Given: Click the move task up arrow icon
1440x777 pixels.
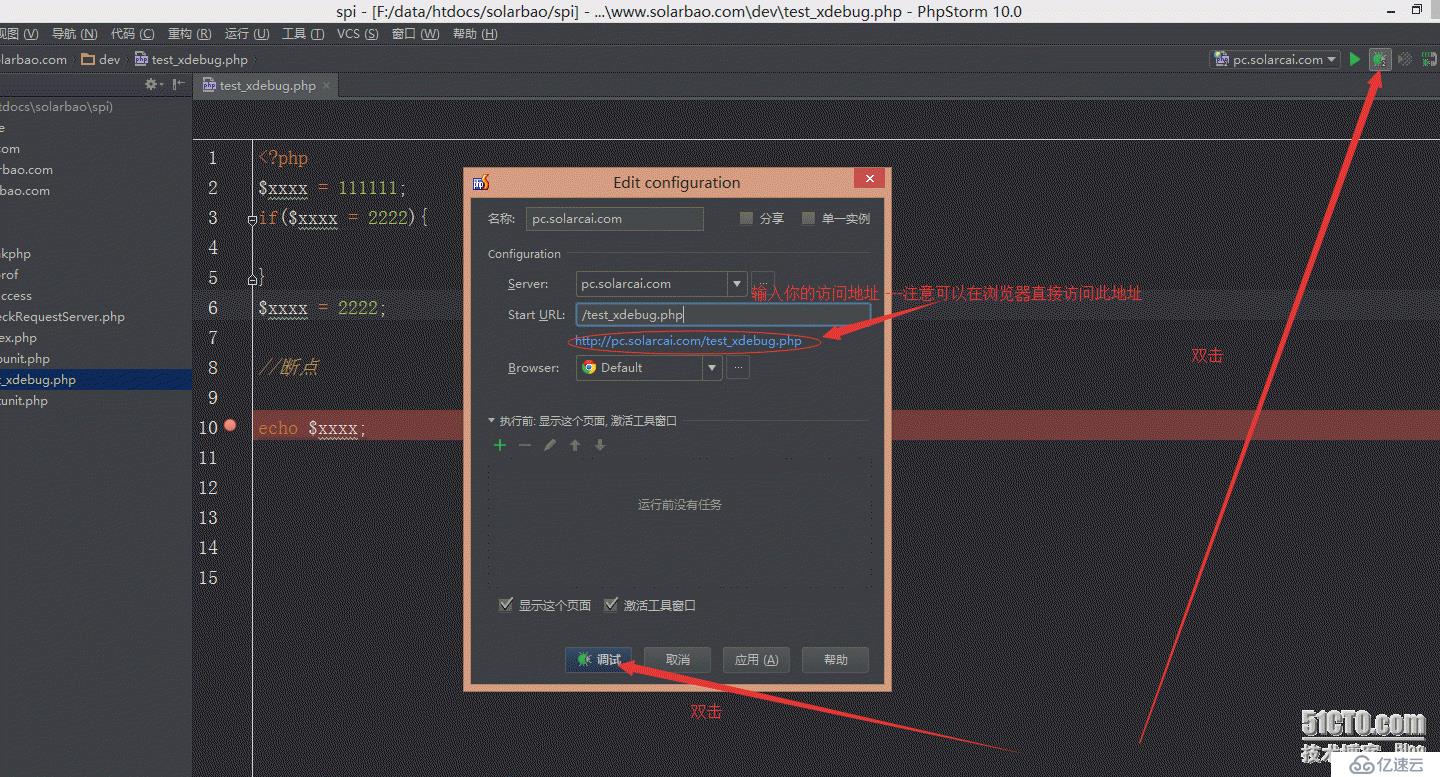Looking at the screenshot, I should (x=575, y=445).
